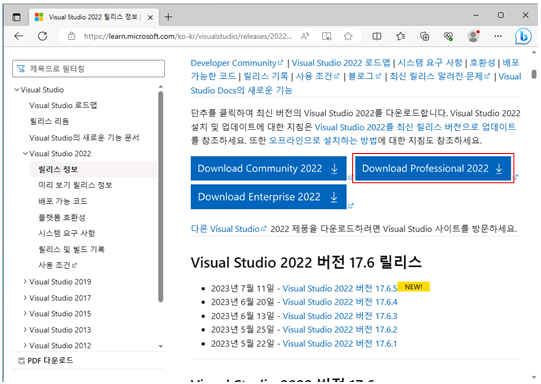Select 미리 보기 릴리스 정보 item
The image size is (541, 384).
pos(75,185)
